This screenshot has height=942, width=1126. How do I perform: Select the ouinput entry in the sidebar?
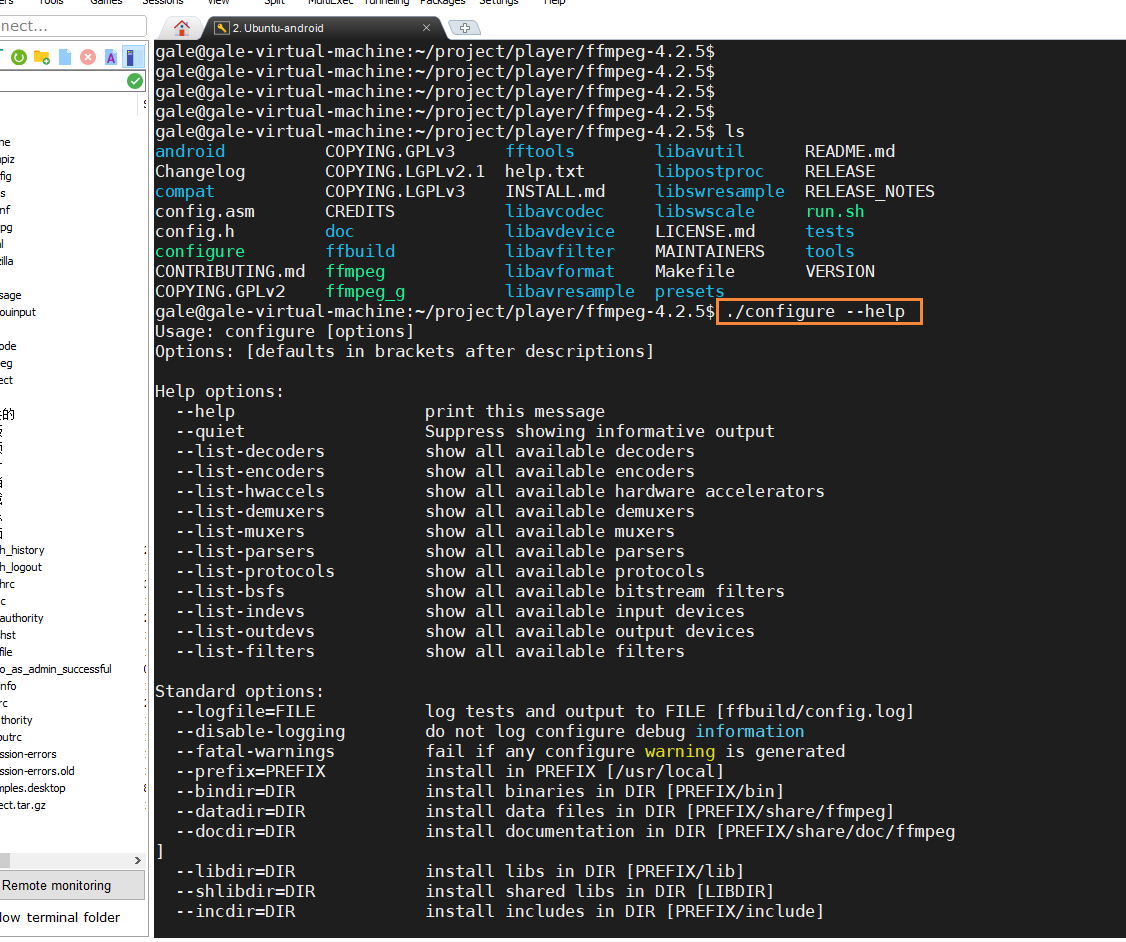click(18, 312)
